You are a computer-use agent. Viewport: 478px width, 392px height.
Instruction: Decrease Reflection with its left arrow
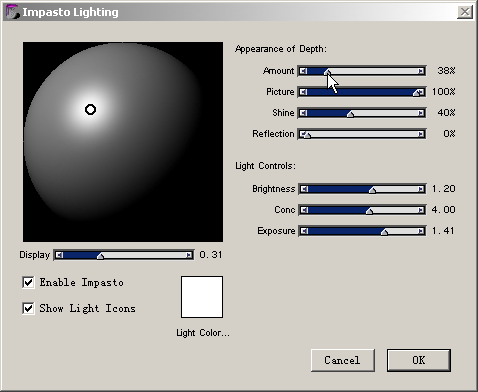pyautogui.click(x=302, y=134)
